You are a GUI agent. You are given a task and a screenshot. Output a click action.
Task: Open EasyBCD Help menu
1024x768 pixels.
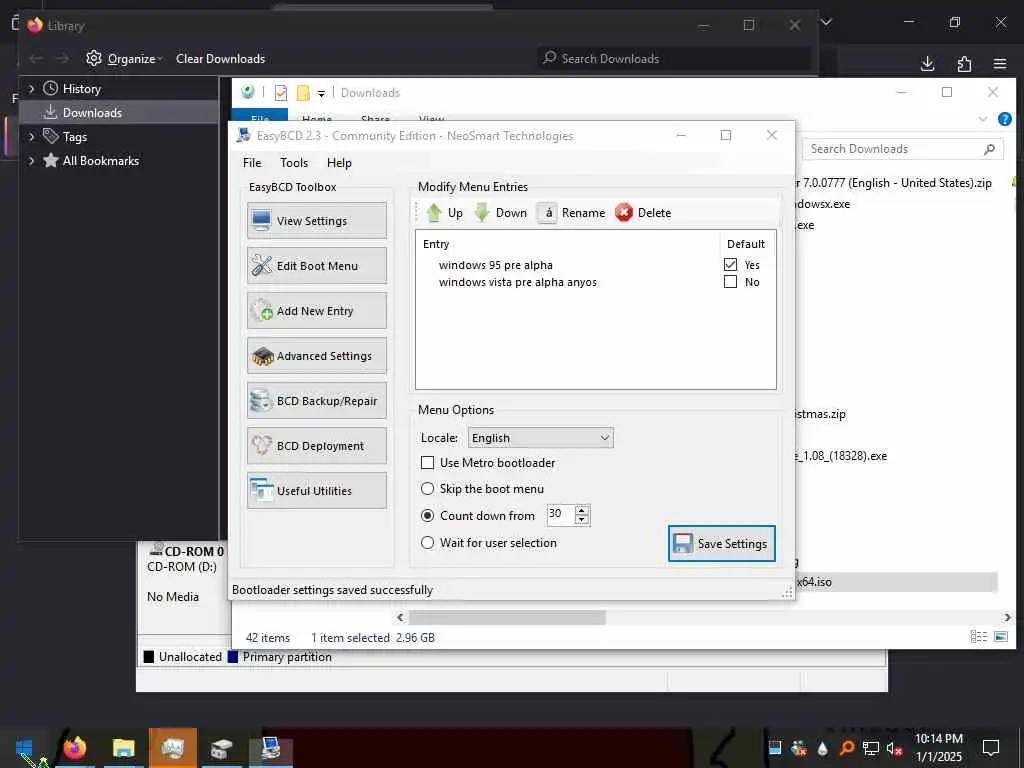tap(339, 163)
